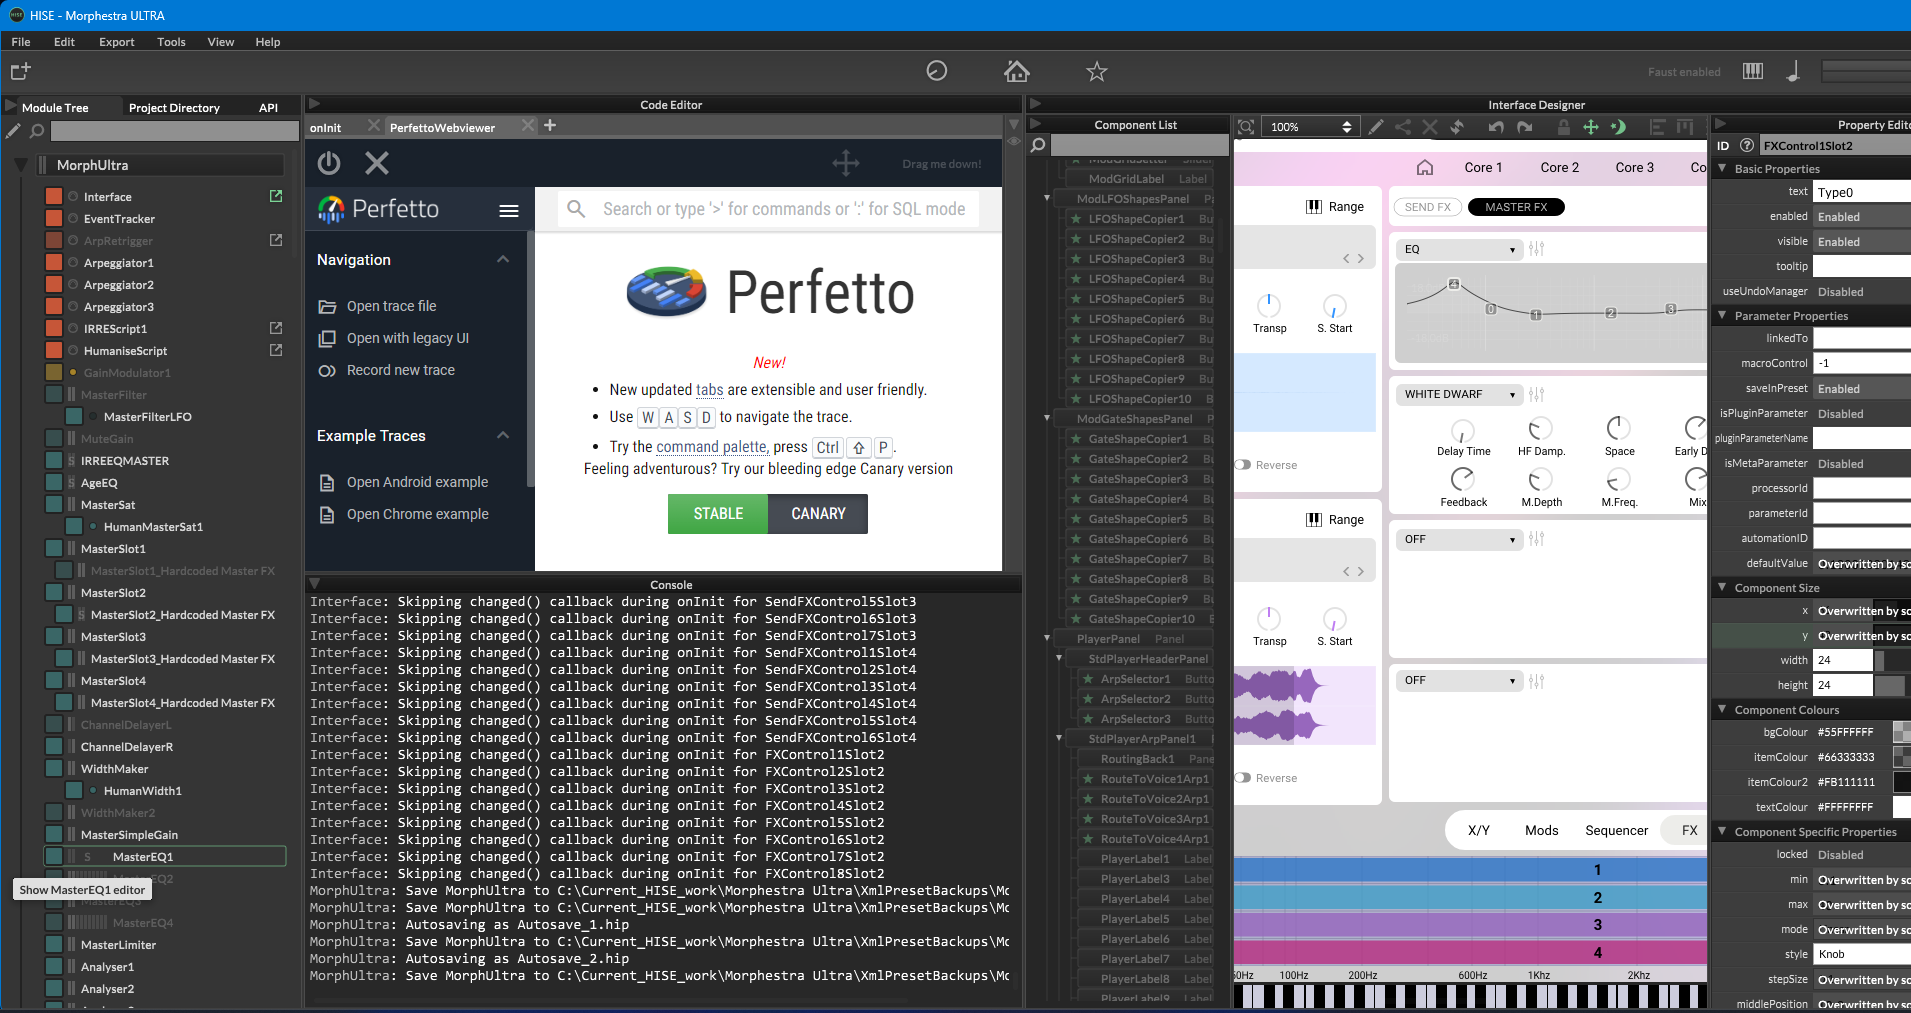This screenshot has width=1911, height=1013.
Task: Click the power icon in web viewer
Action: (x=329, y=163)
